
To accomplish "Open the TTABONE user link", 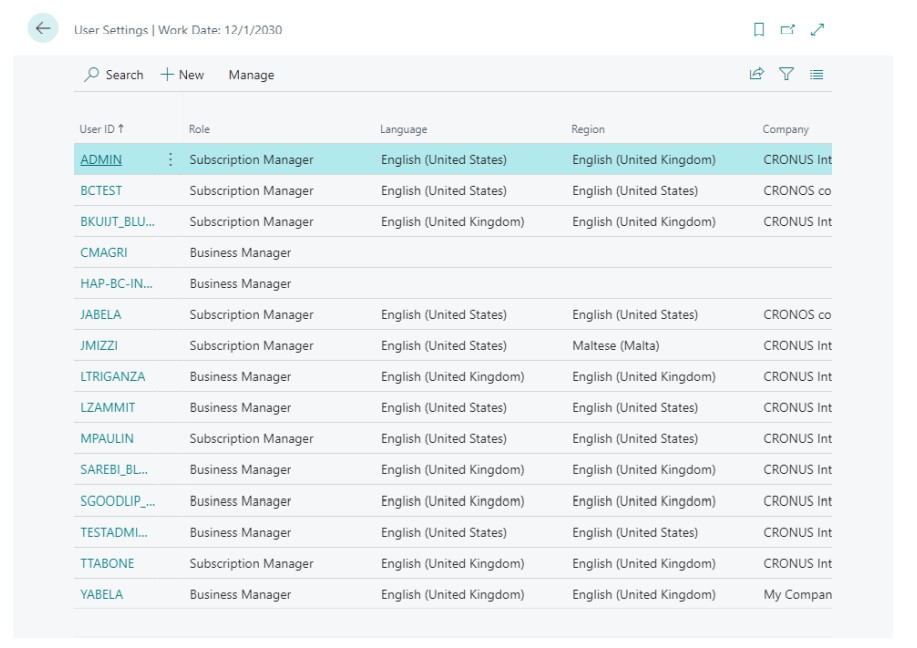I will pyautogui.click(x=107, y=564).
